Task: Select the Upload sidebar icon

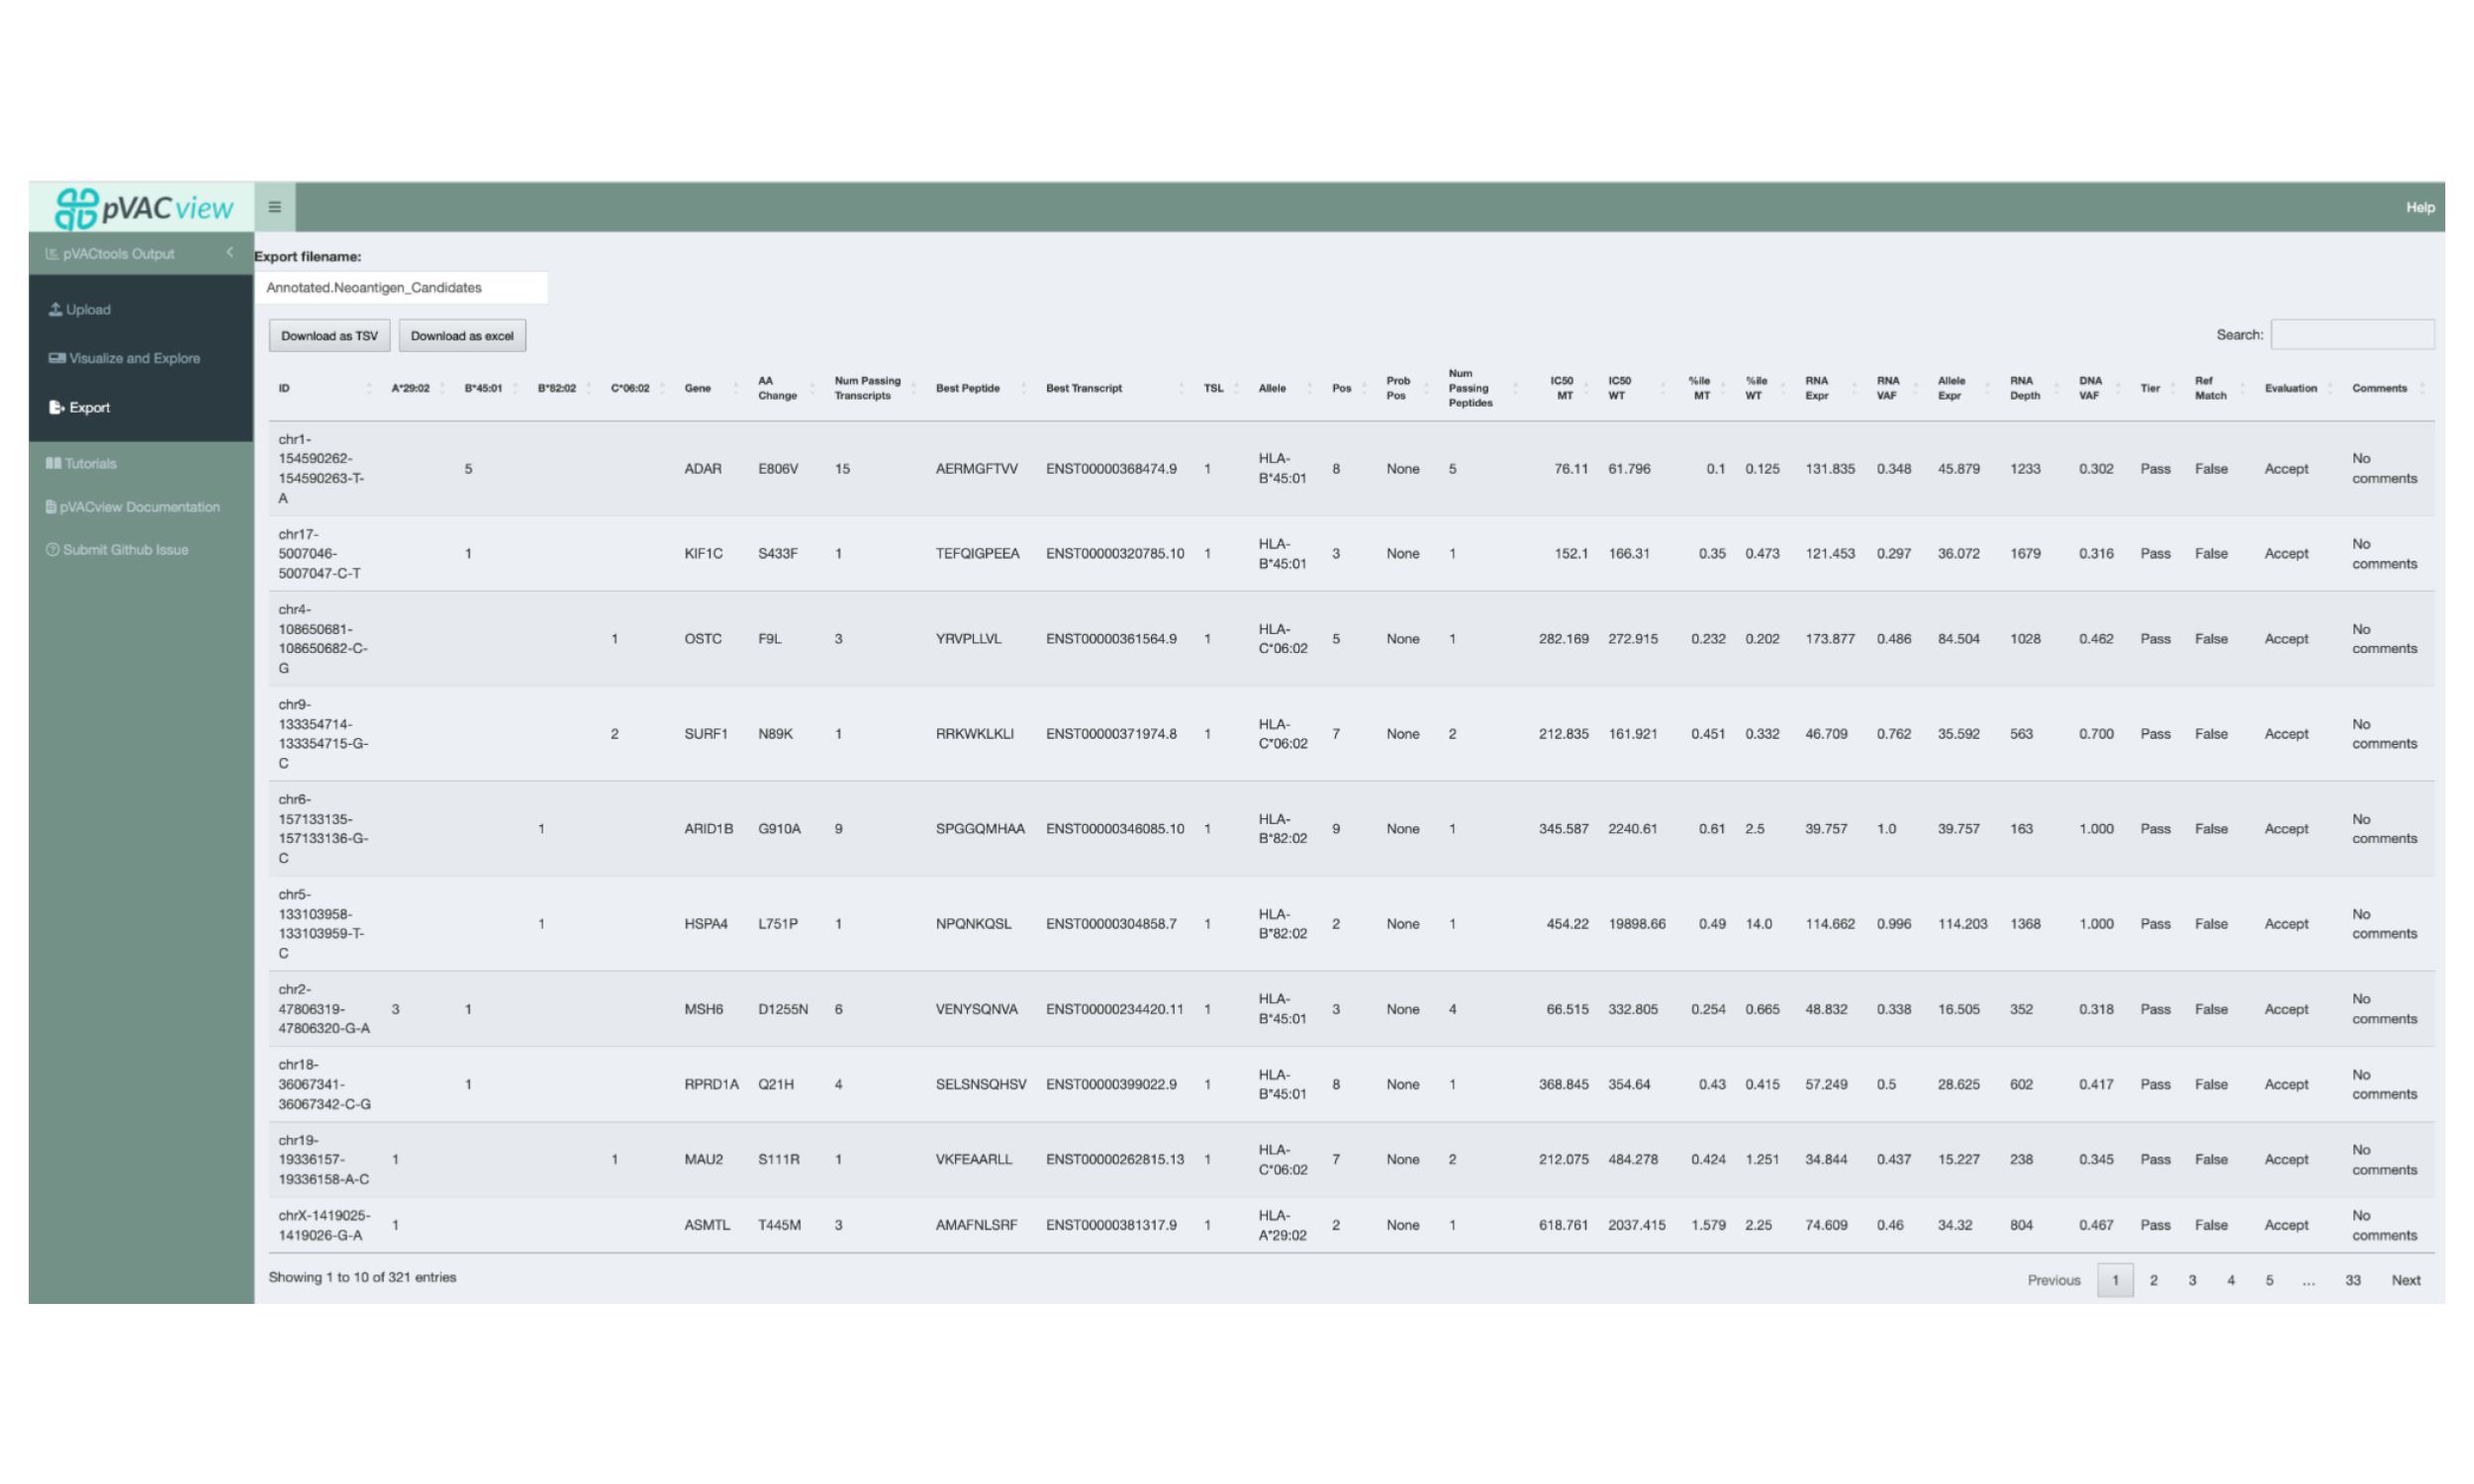Action: pyautogui.click(x=57, y=309)
